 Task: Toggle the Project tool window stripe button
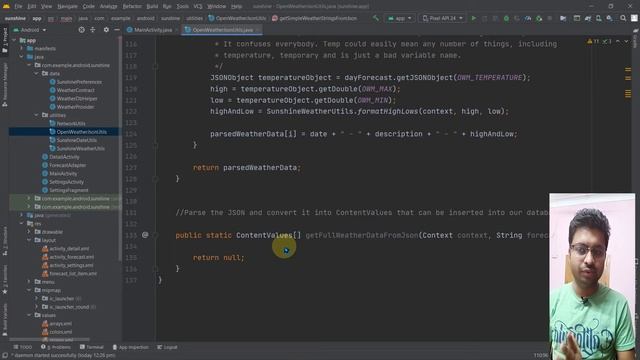(x=5, y=41)
